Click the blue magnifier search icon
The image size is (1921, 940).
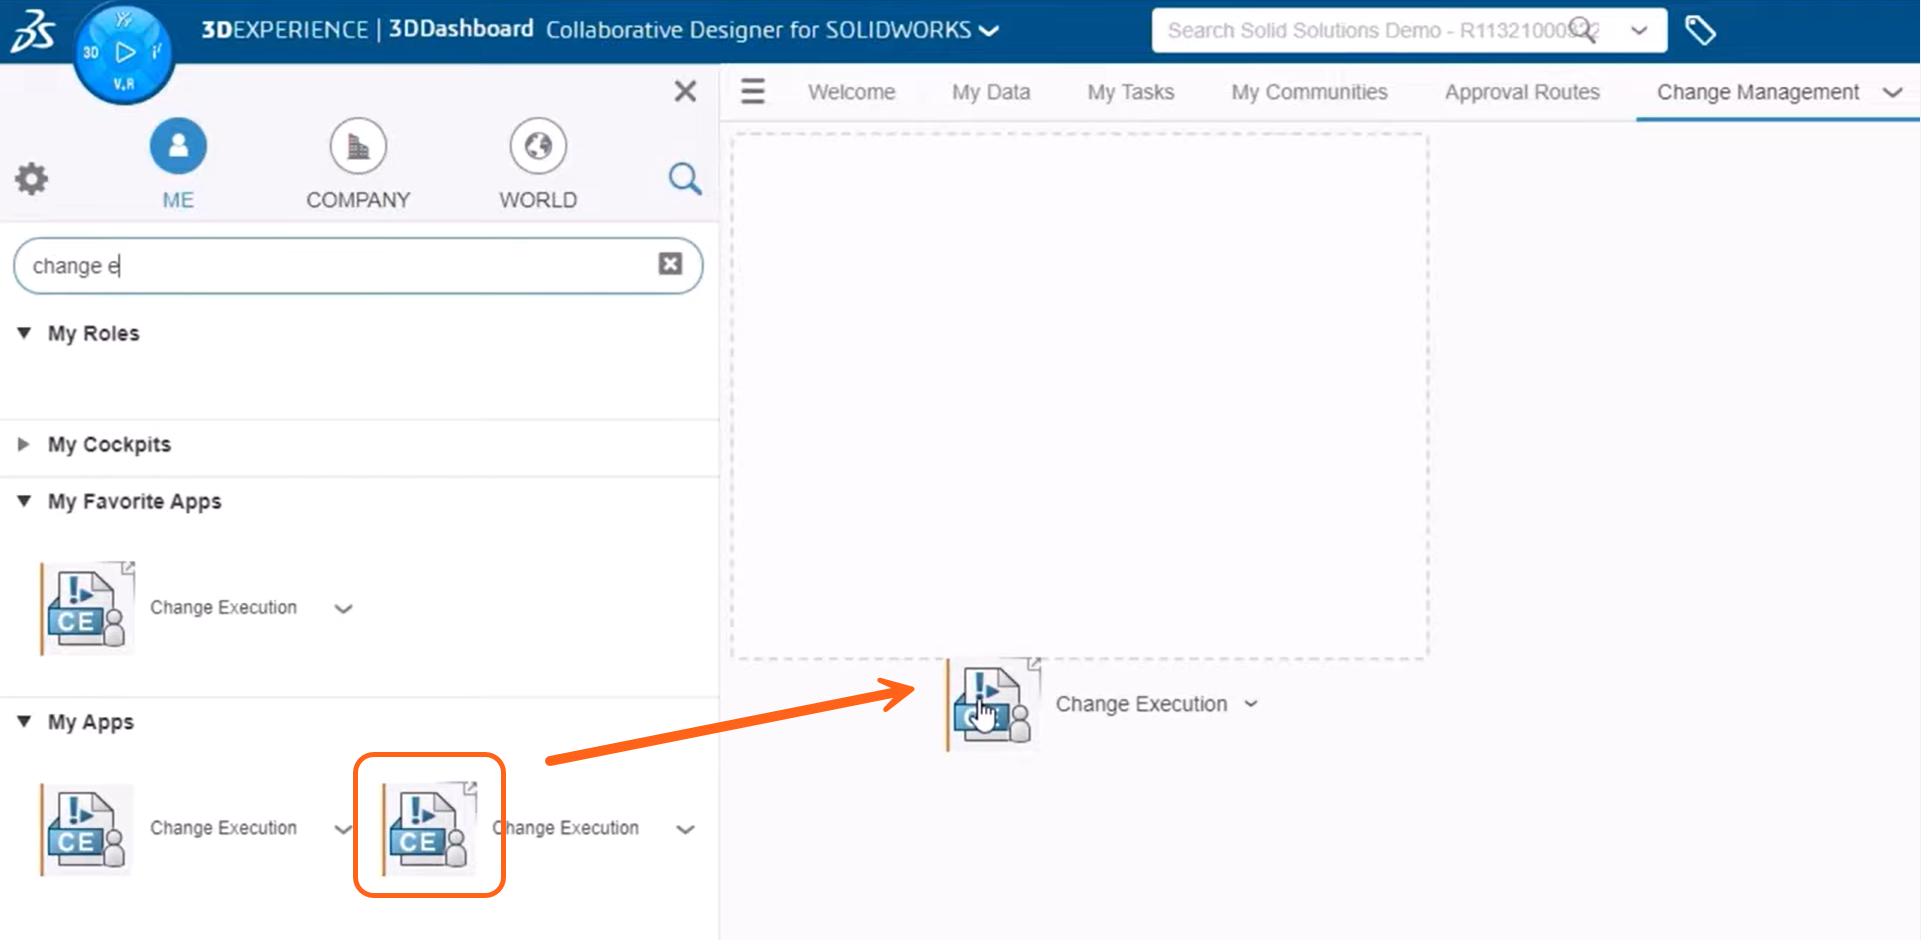685,179
